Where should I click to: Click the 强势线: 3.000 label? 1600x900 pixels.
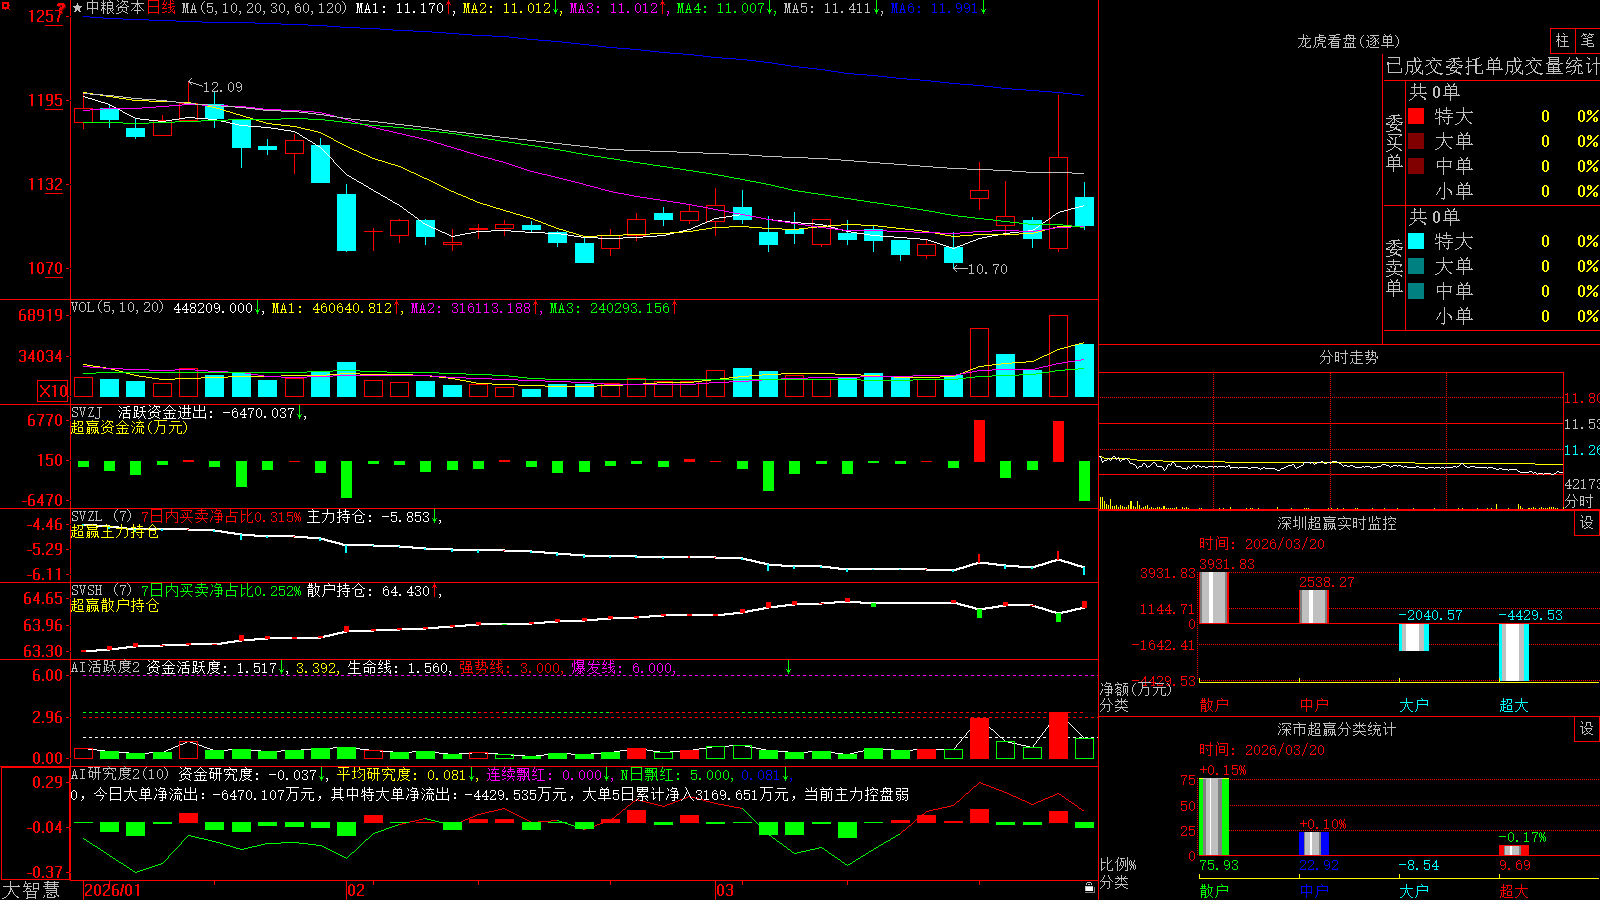tap(511, 668)
